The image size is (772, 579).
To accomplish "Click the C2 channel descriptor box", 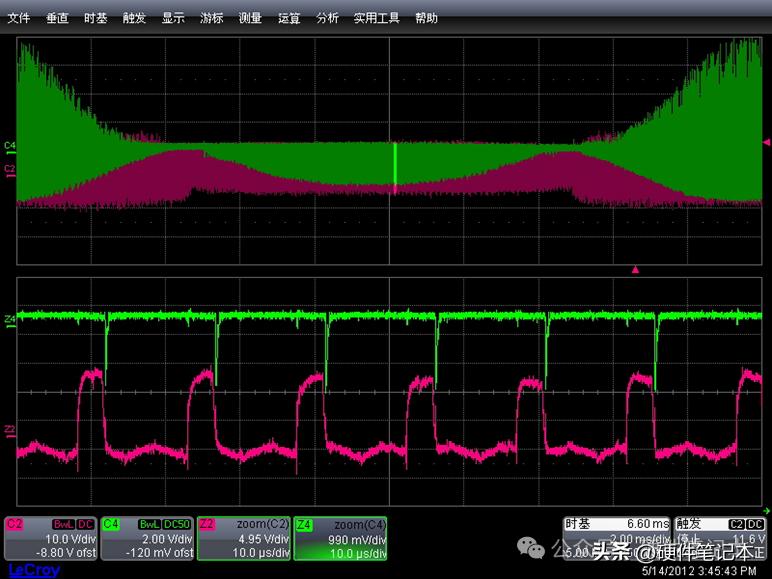I will pos(50,538).
